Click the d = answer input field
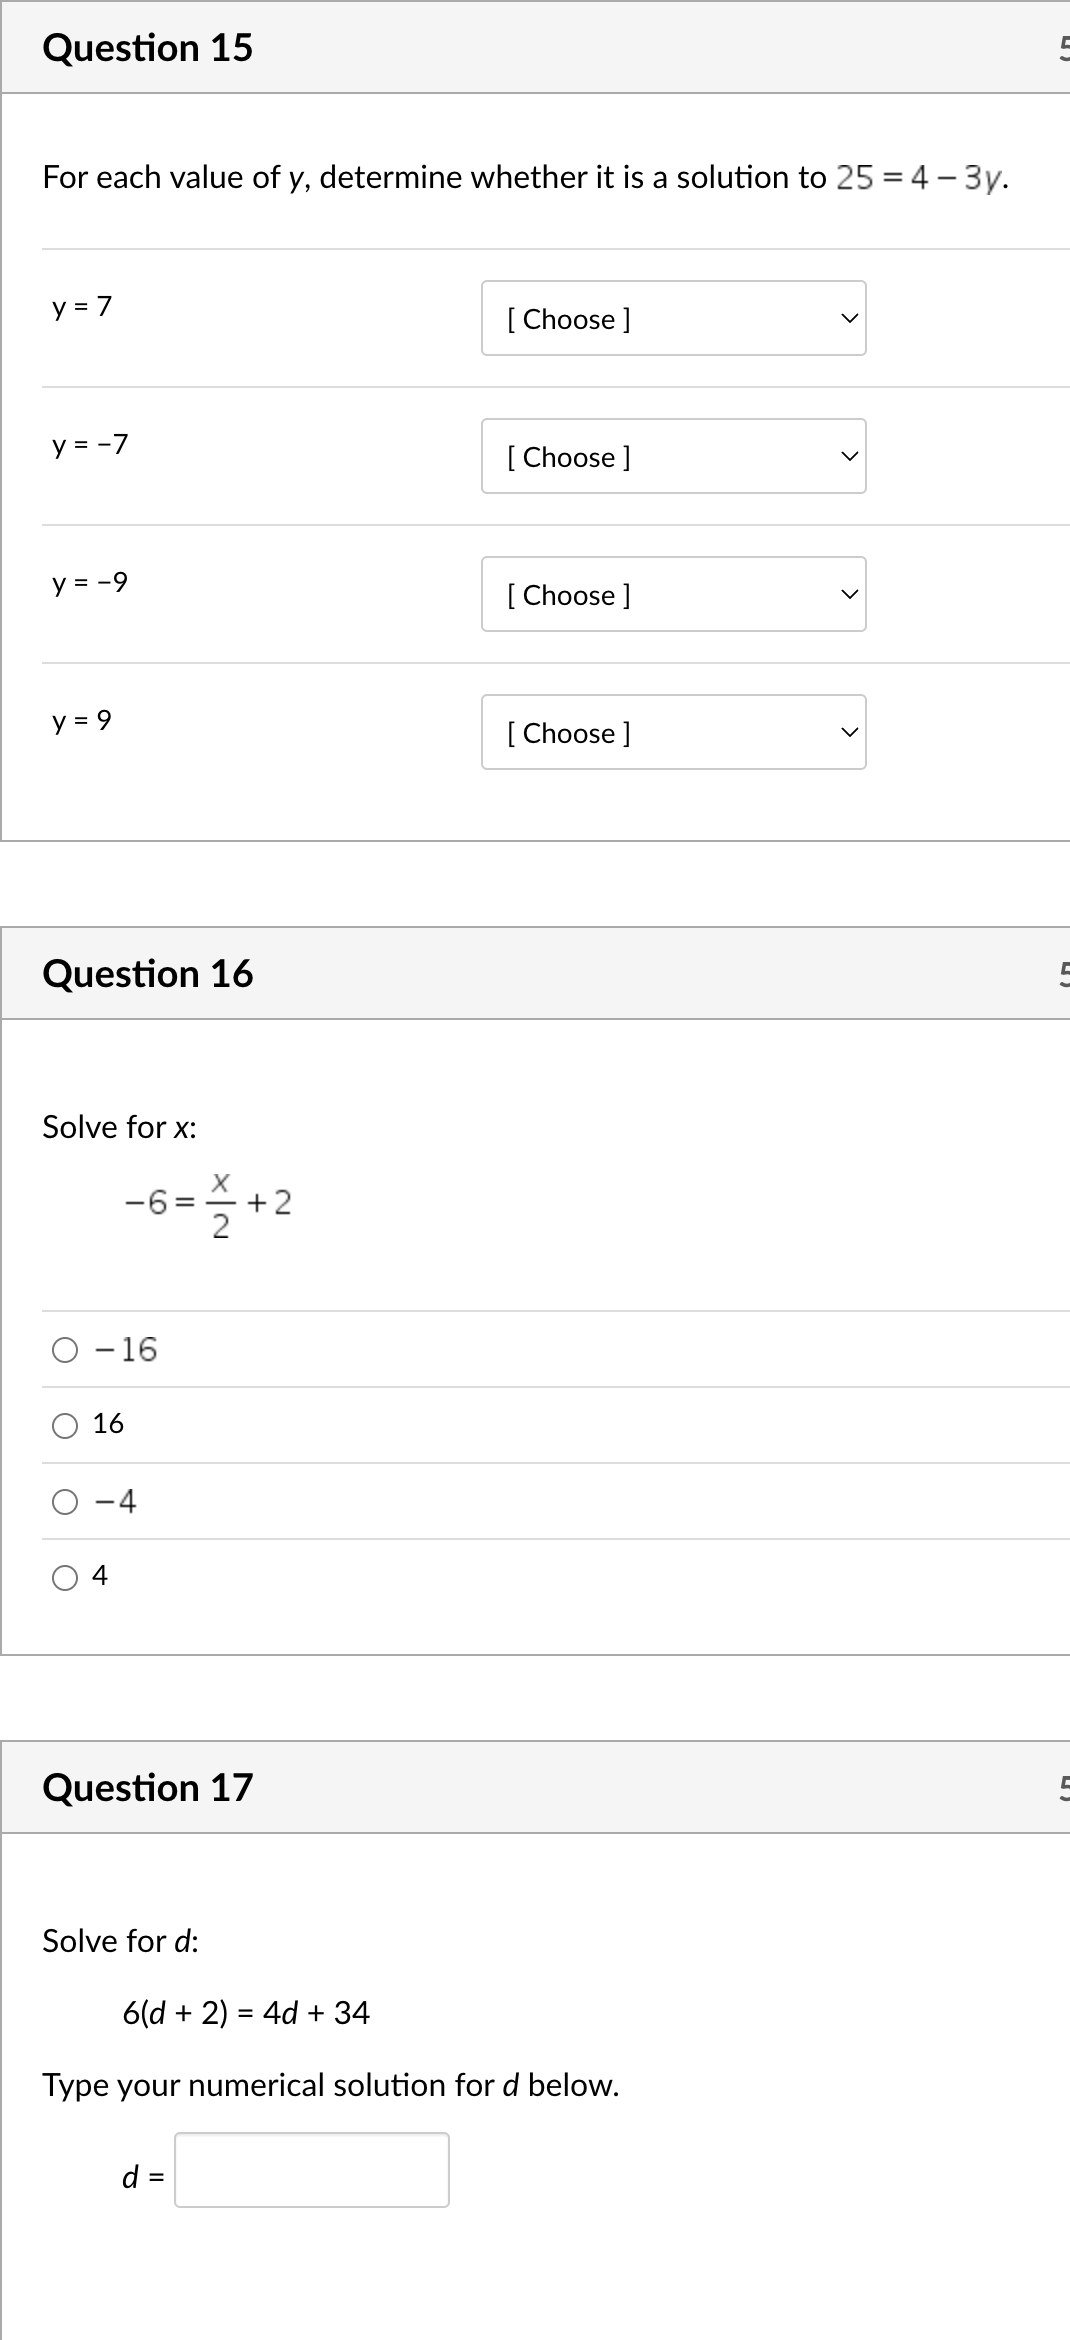This screenshot has width=1070, height=2340. (311, 2170)
